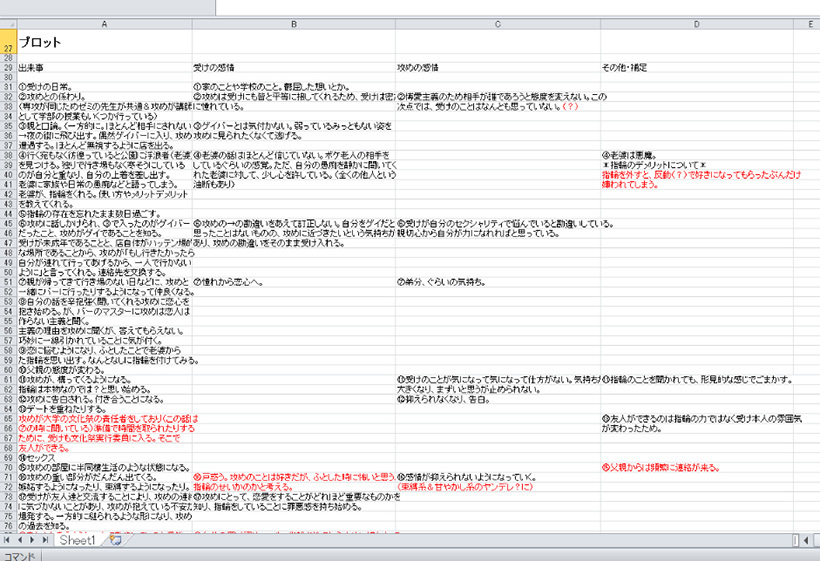Select cell ⑩父親の態度が変わる。
Image resolution: width=820 pixels, height=561 pixels.
[x=105, y=370]
